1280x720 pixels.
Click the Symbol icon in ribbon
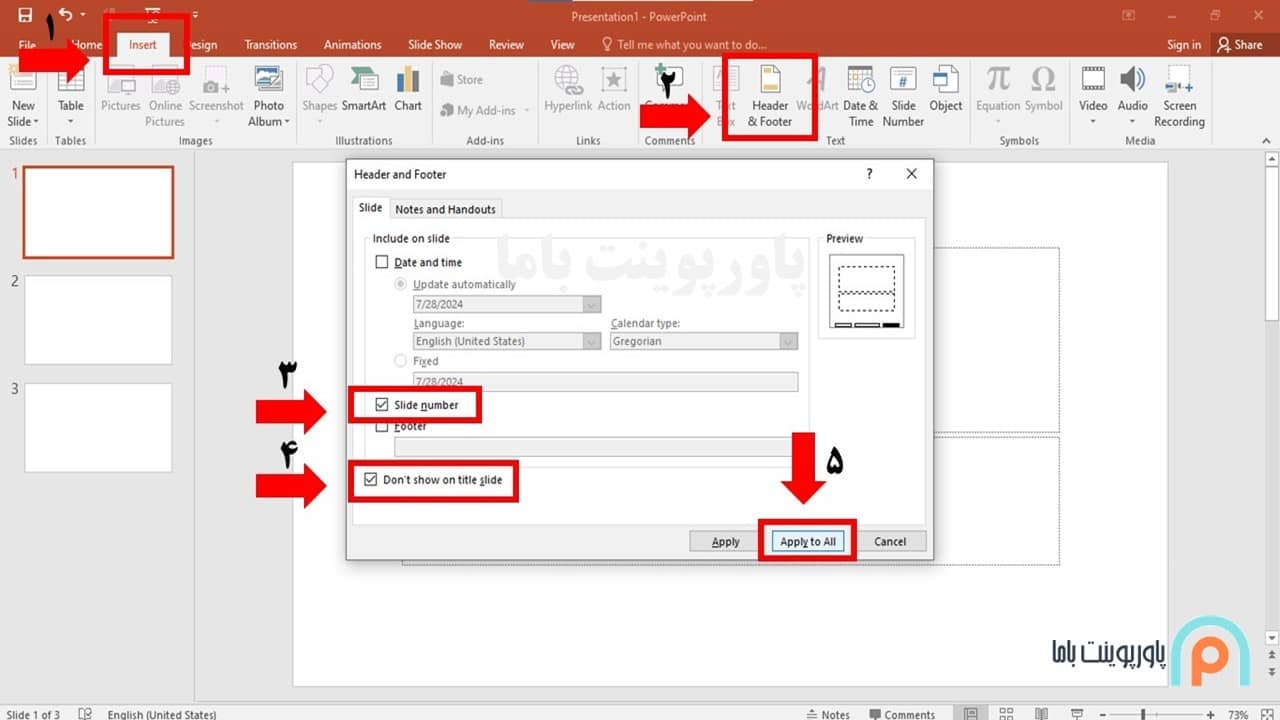(x=1043, y=90)
